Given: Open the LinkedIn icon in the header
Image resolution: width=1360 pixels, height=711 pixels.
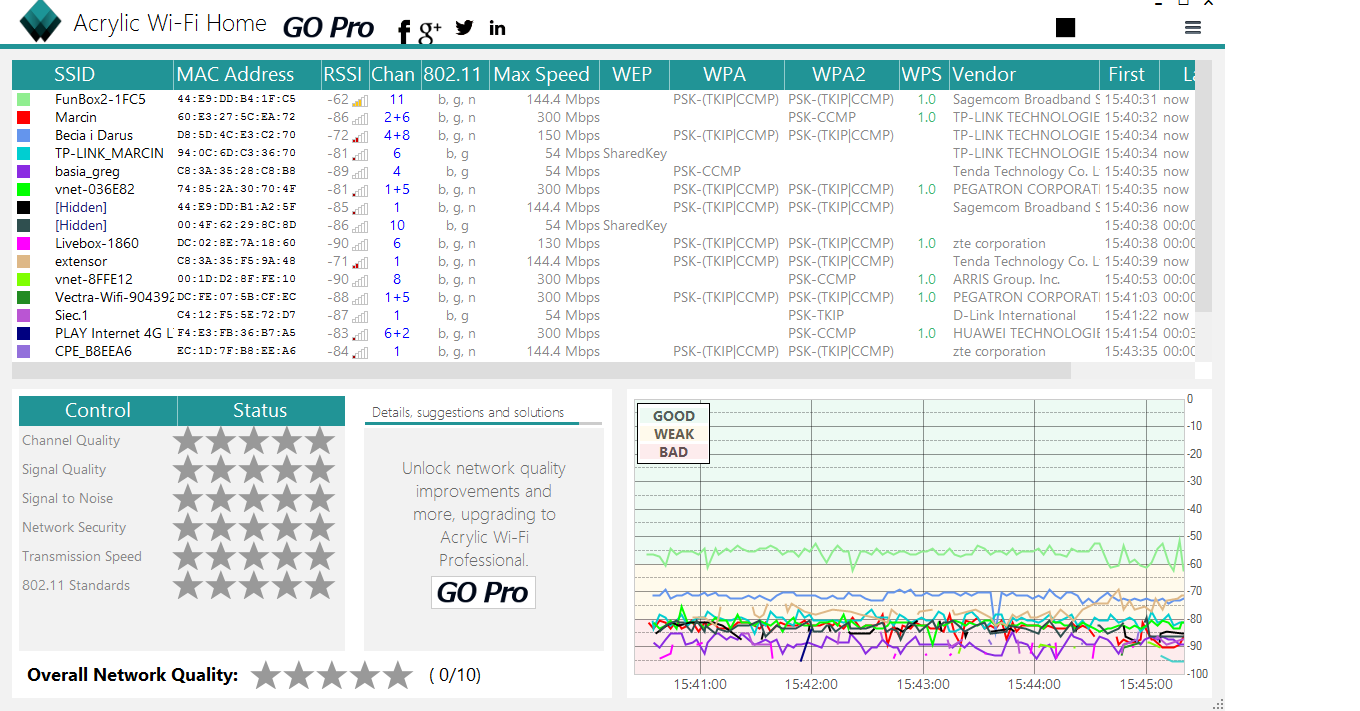Looking at the screenshot, I should click(x=497, y=28).
